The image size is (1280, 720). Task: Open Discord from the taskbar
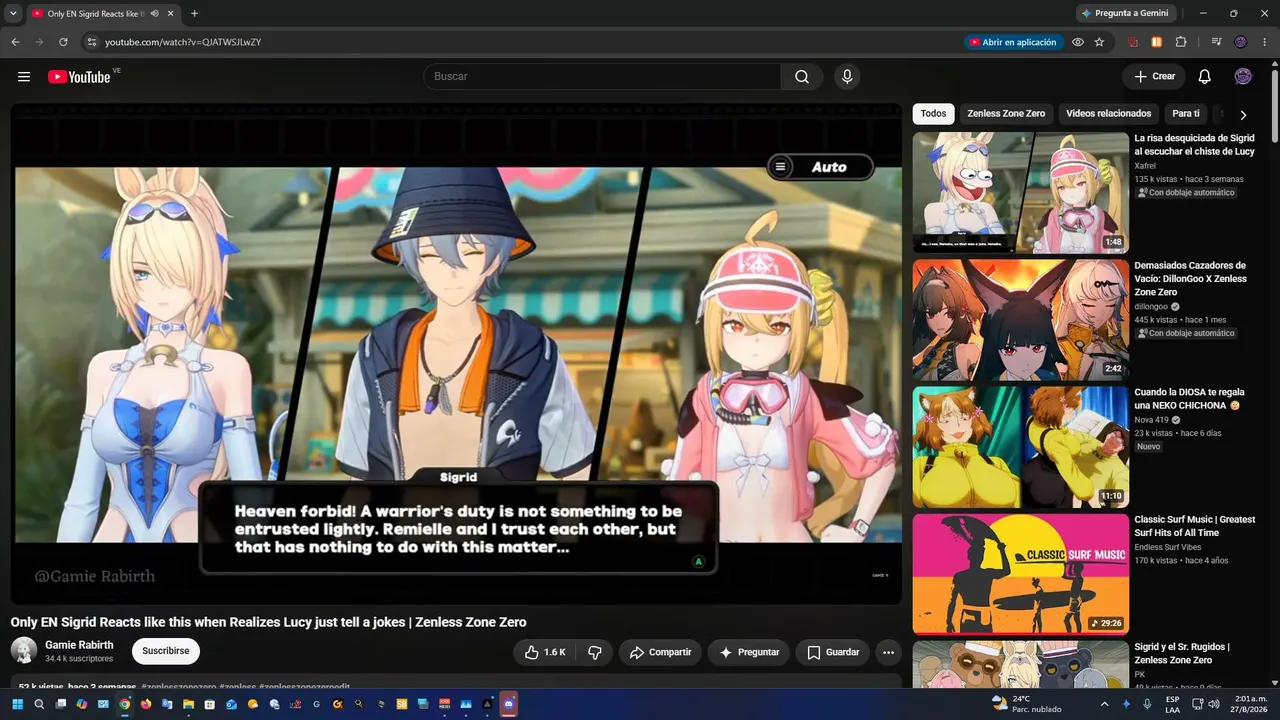pyautogui.click(x=509, y=704)
